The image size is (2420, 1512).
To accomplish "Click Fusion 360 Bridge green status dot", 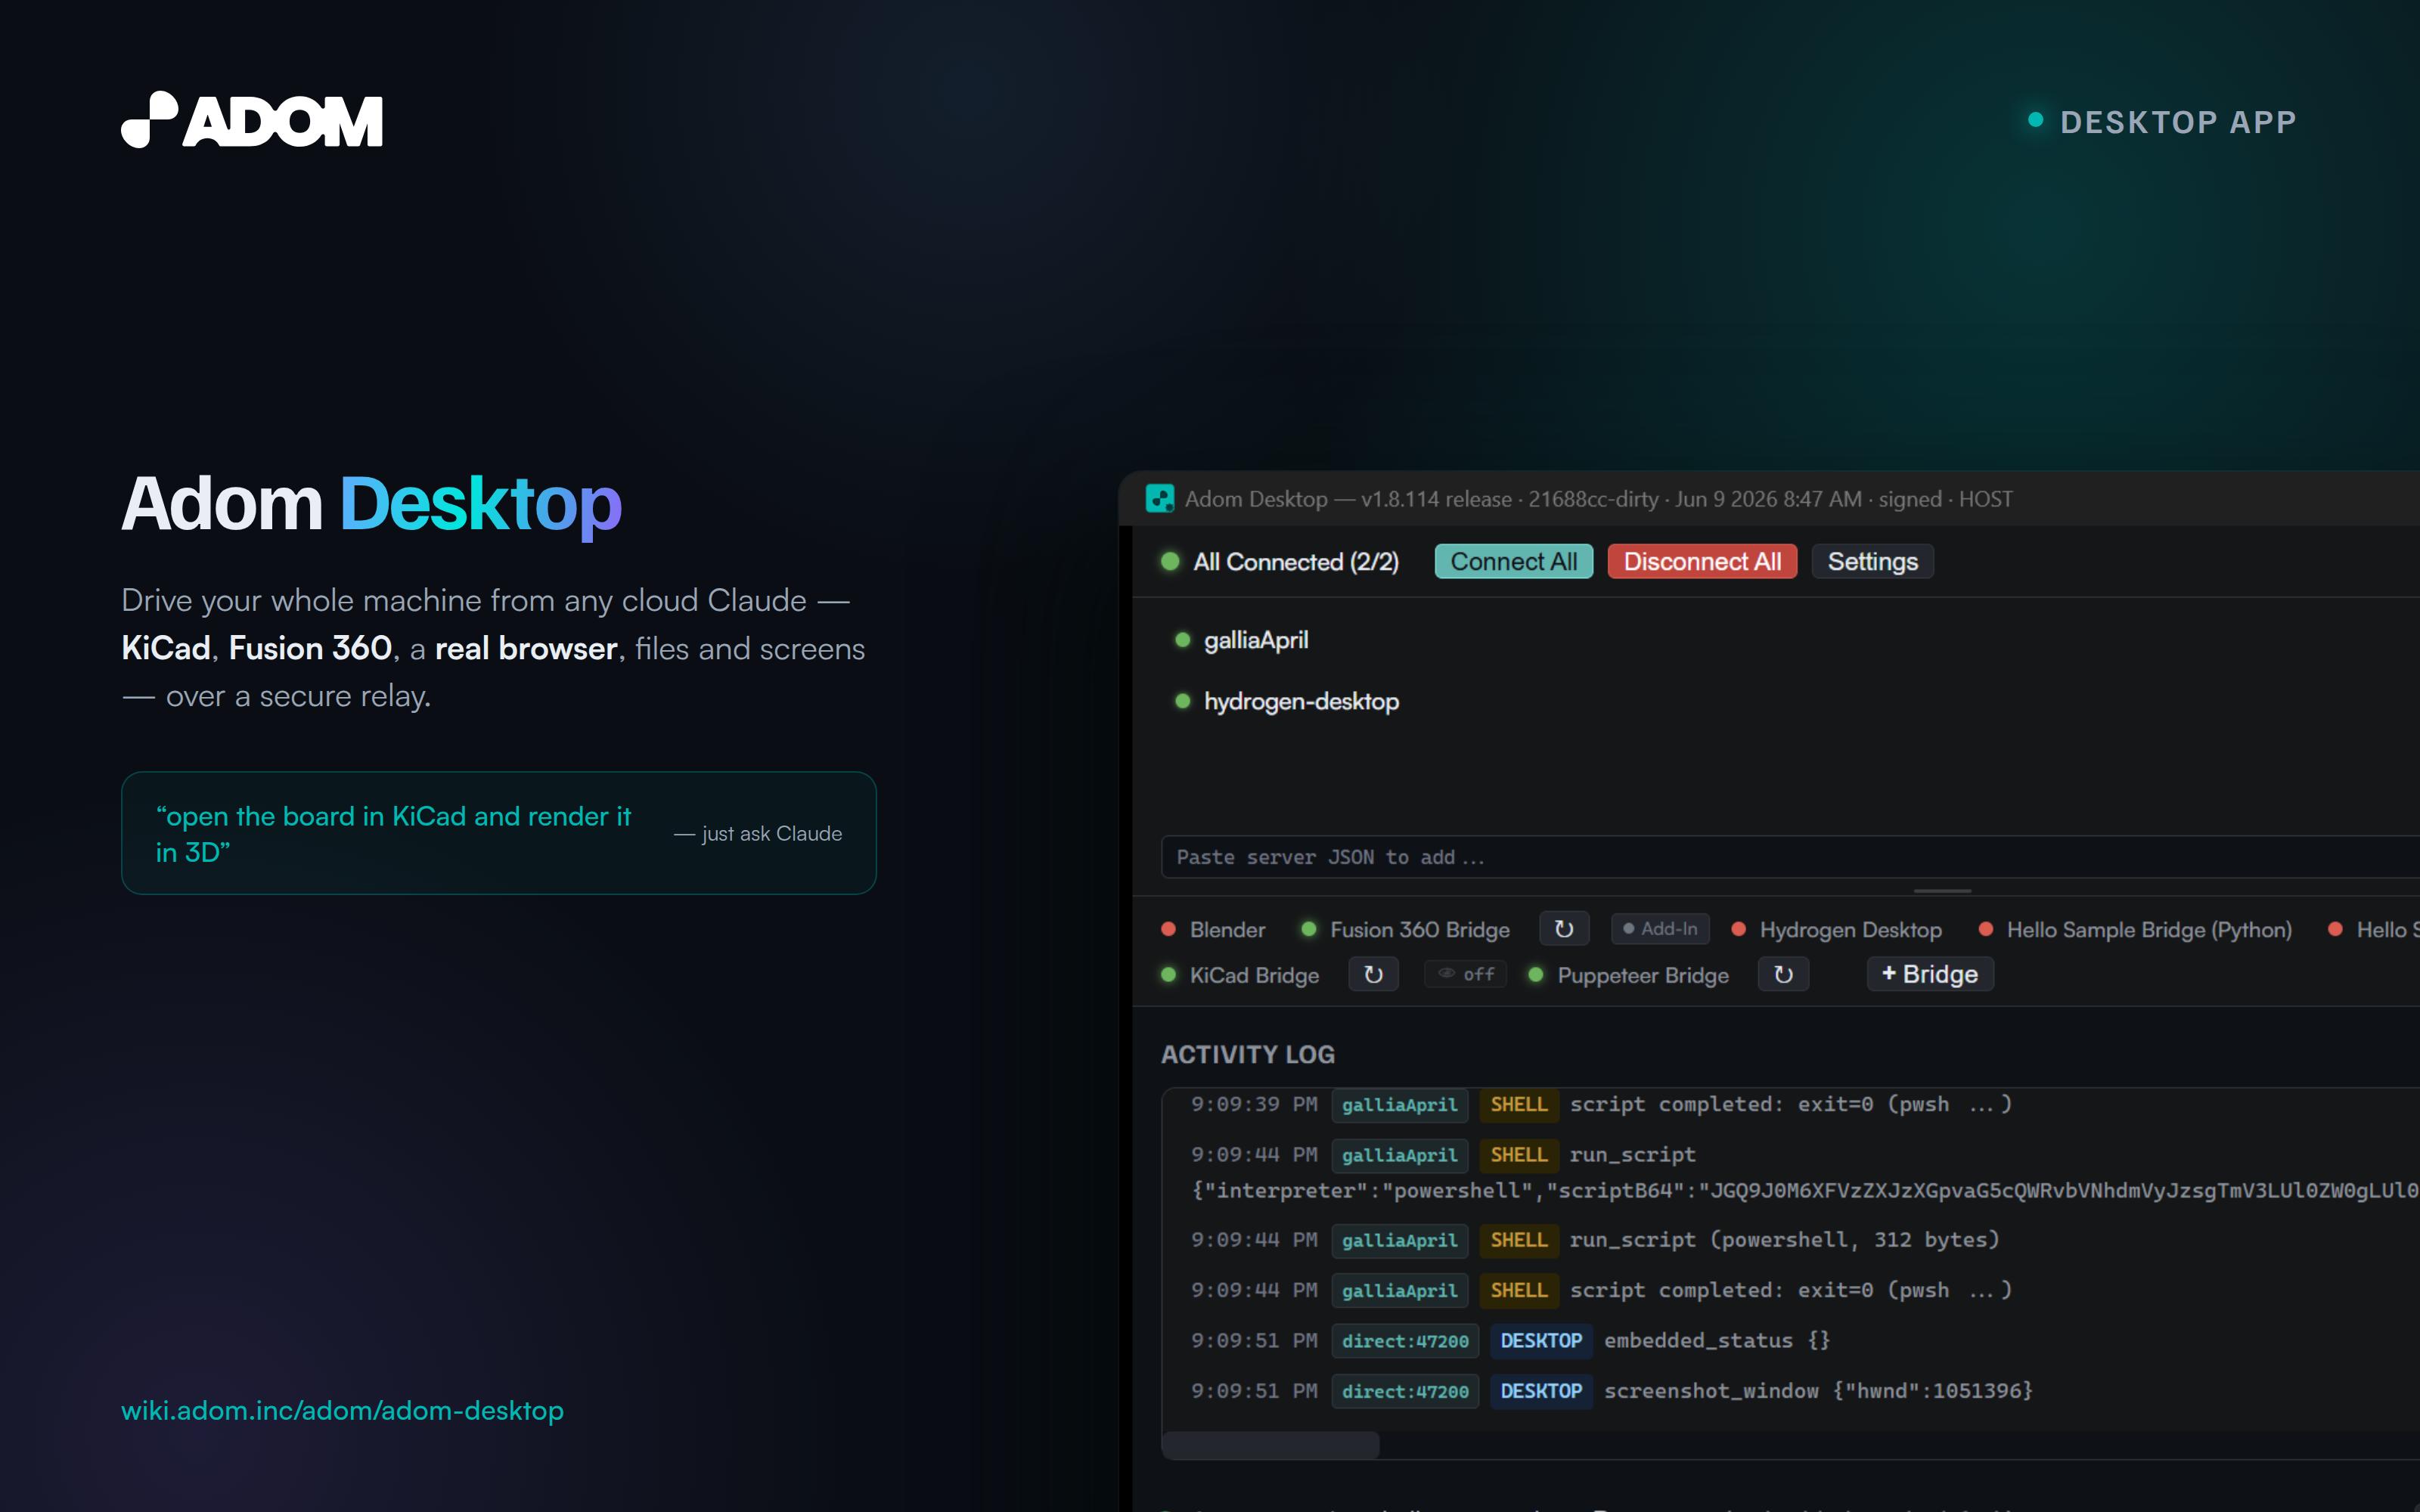I will [x=1308, y=929].
